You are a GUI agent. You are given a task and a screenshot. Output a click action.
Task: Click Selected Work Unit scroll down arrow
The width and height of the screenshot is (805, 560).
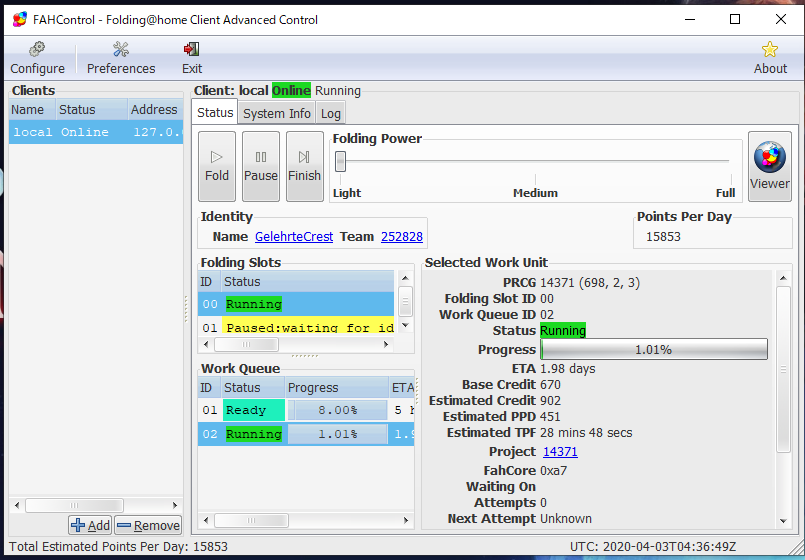(x=783, y=522)
